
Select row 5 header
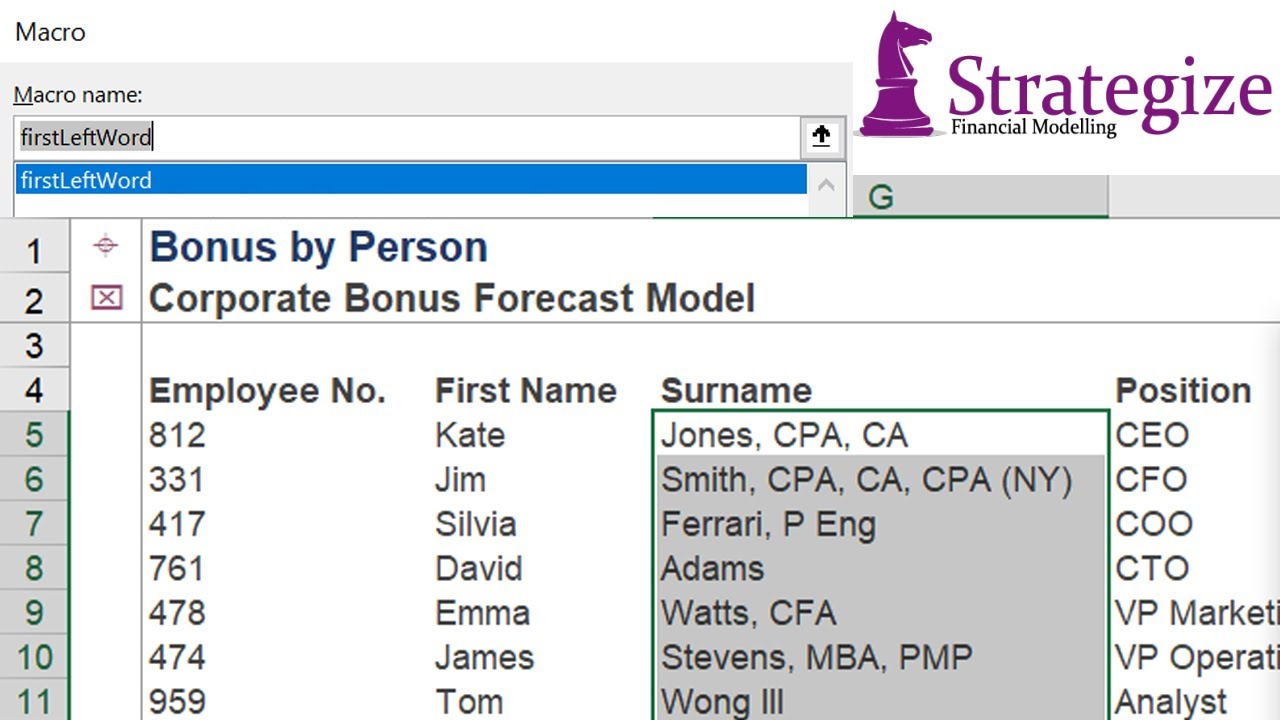pos(35,436)
